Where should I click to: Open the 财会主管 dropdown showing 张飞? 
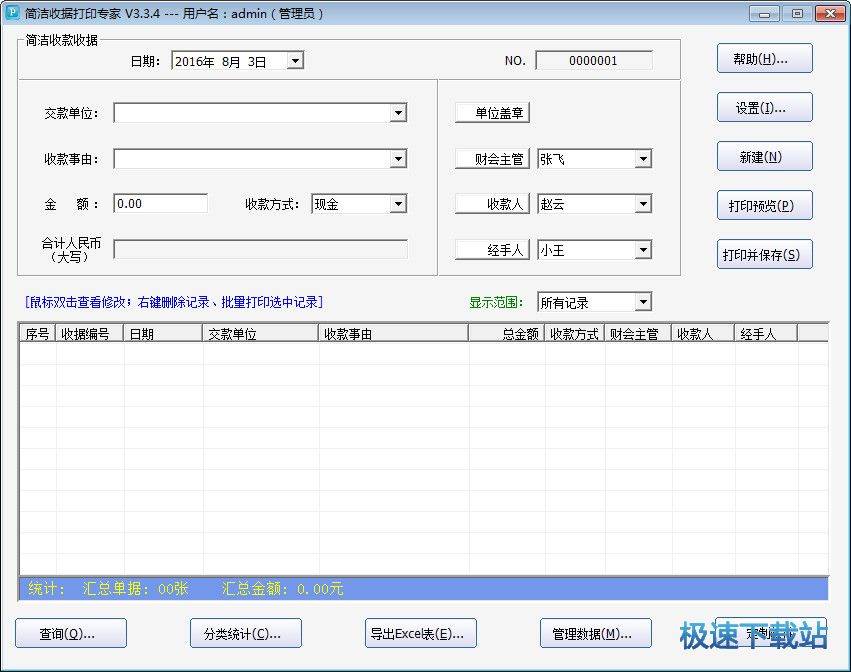point(595,159)
